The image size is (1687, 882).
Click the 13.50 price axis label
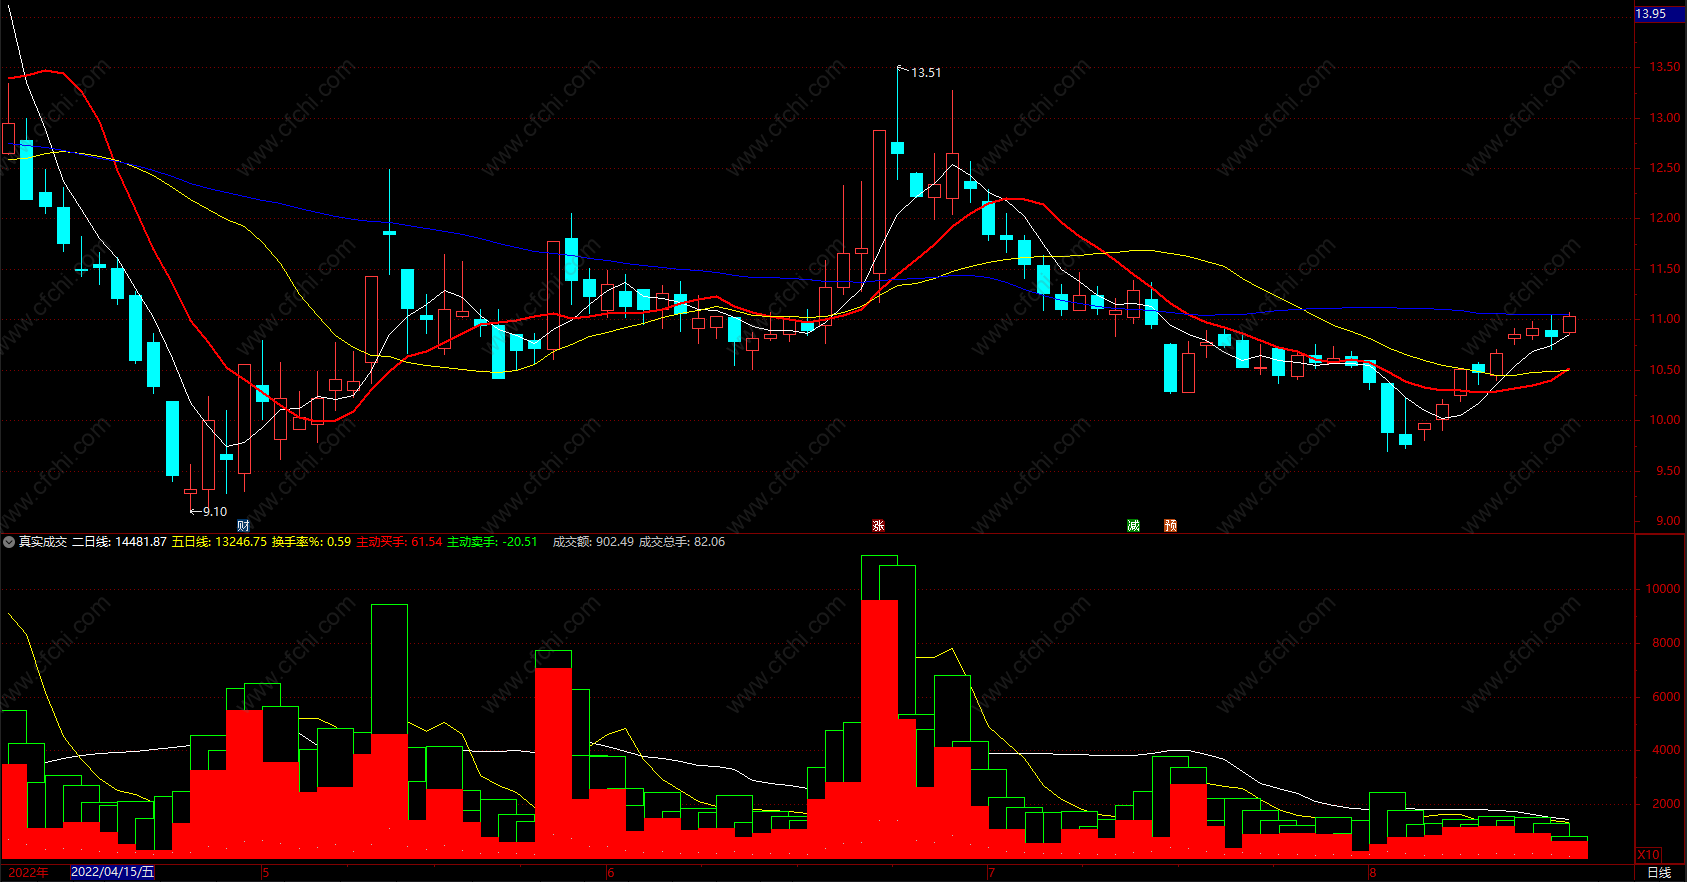(1664, 67)
